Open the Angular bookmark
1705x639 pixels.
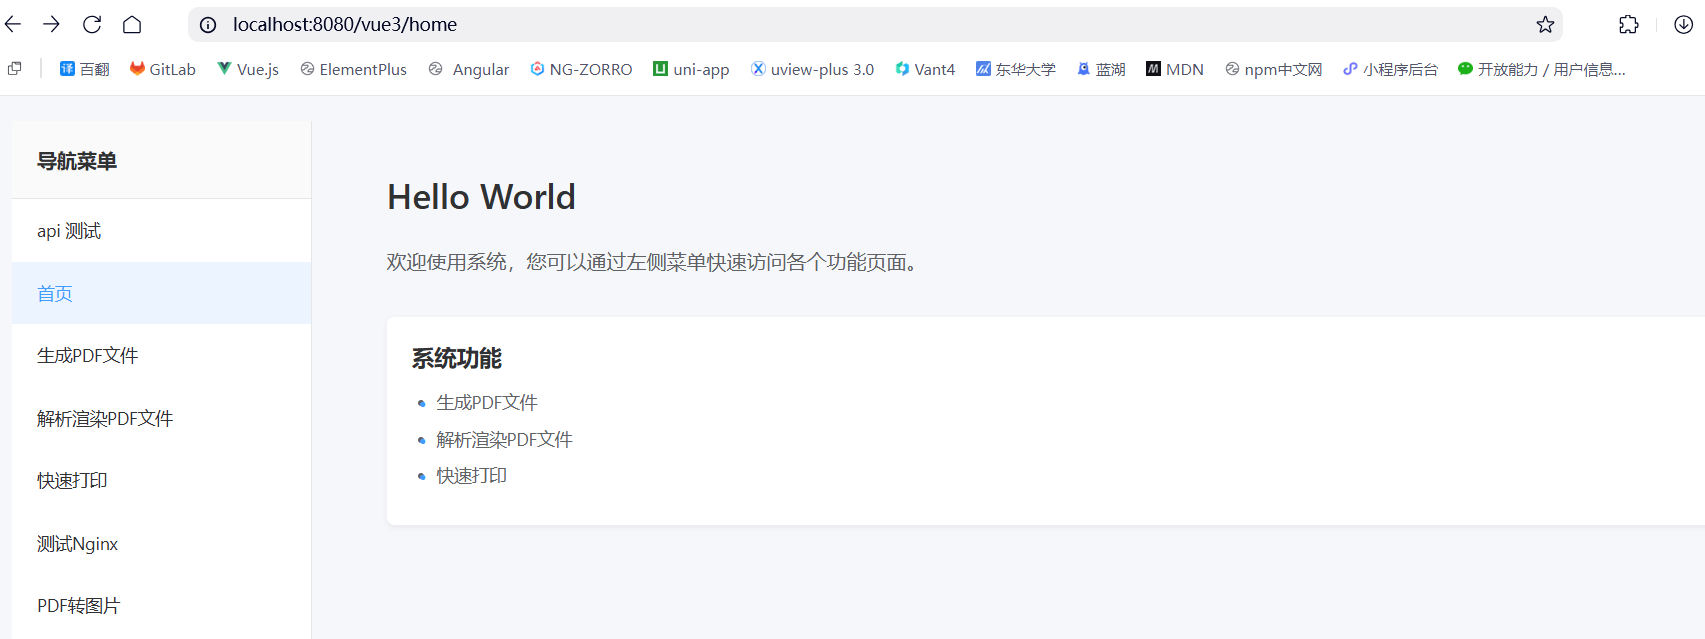[x=469, y=69]
